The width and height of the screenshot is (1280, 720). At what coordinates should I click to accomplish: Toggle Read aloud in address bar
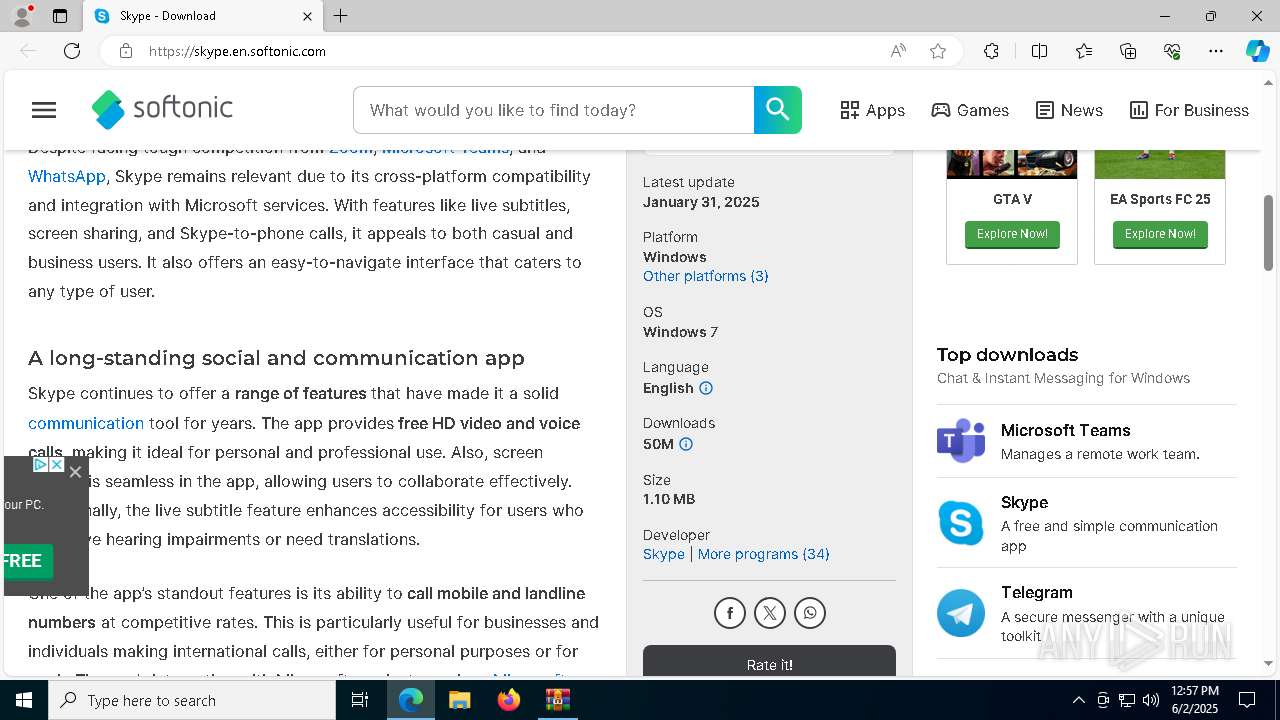click(x=898, y=51)
